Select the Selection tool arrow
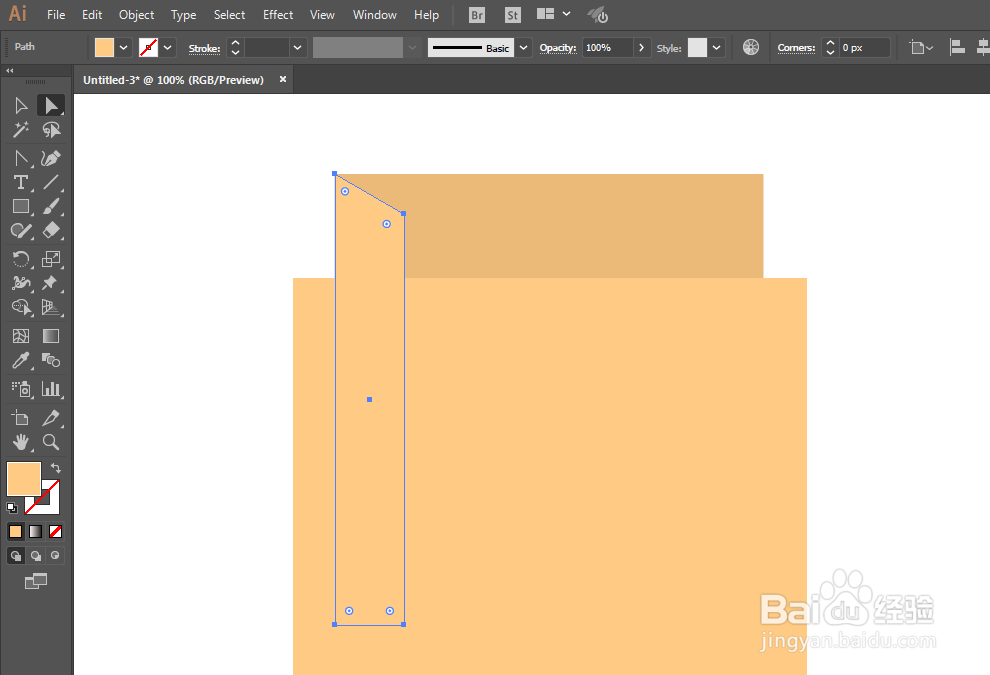Viewport: 990px width, 675px height. (x=21, y=105)
